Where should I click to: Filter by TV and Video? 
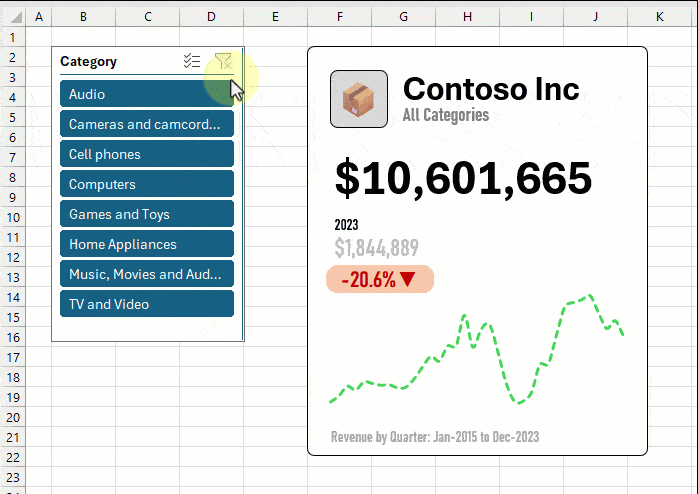click(x=147, y=304)
